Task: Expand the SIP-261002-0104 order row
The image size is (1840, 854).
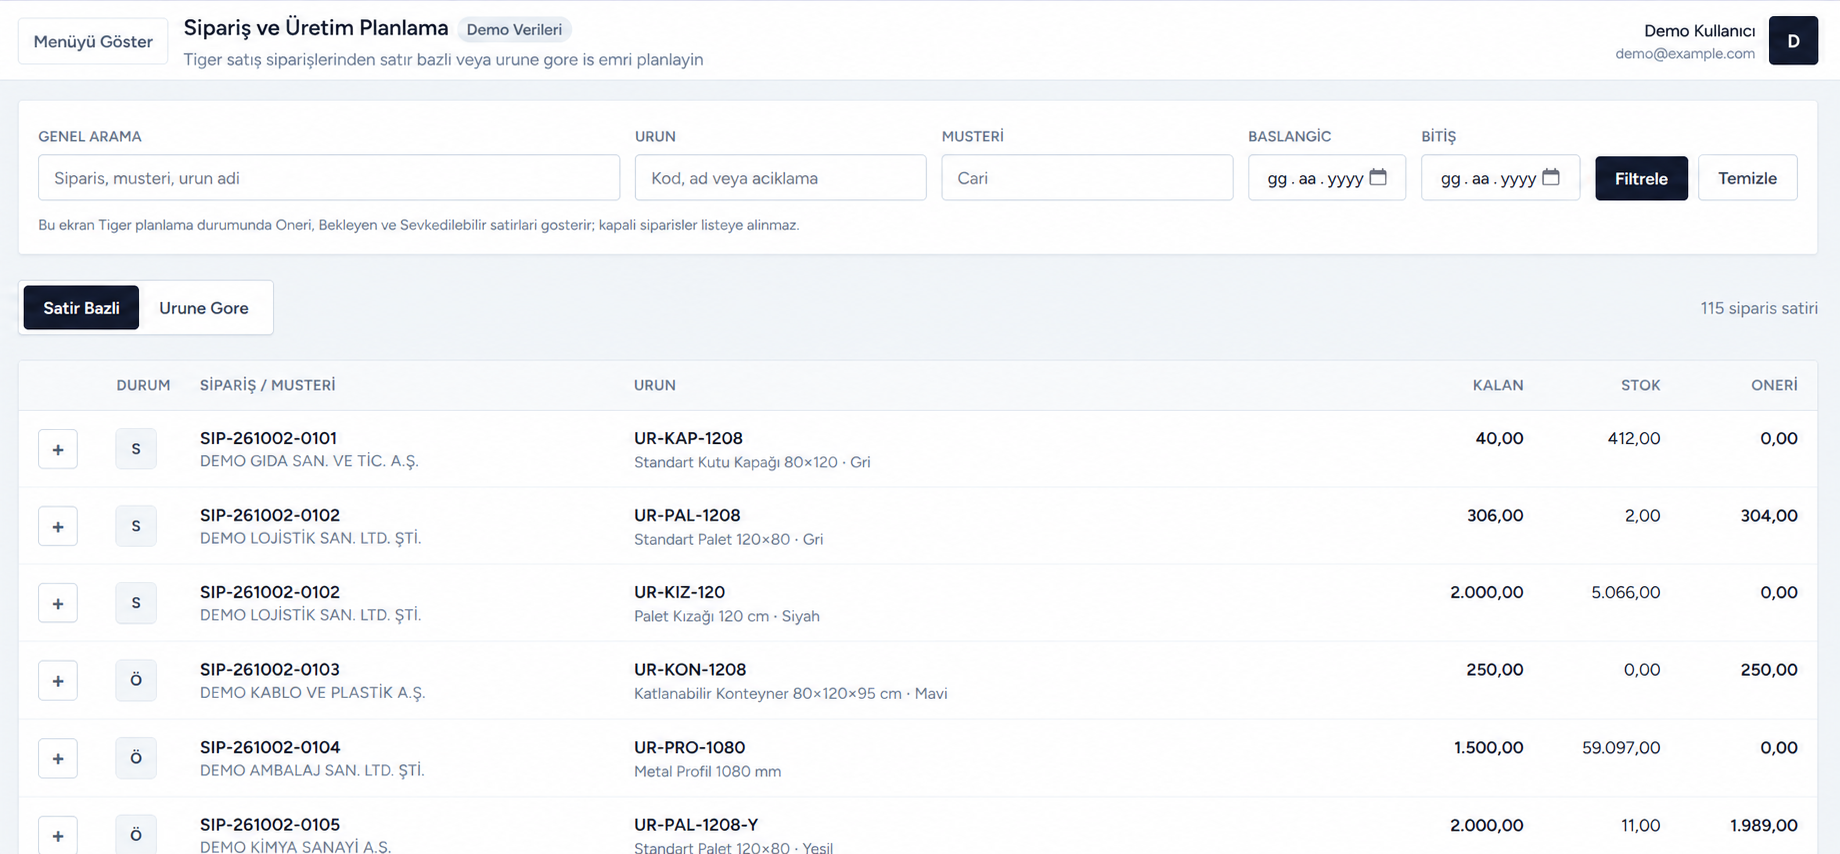Action: point(58,758)
